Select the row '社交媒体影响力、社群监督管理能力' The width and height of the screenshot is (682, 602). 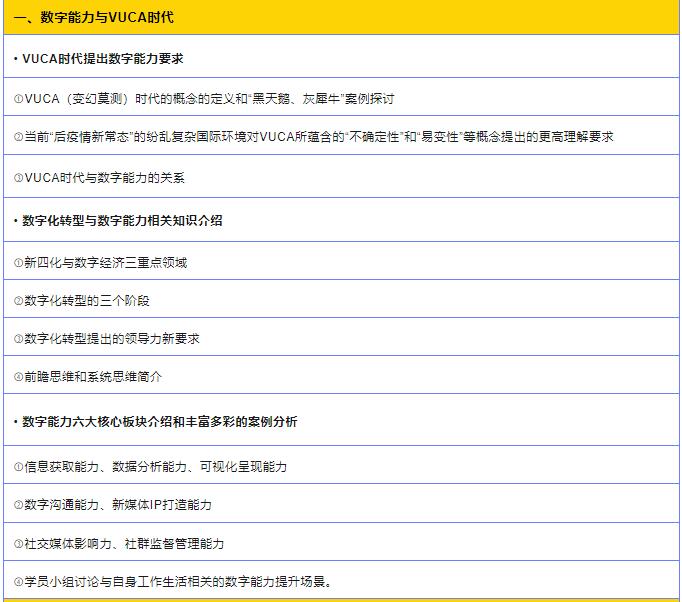point(341,542)
